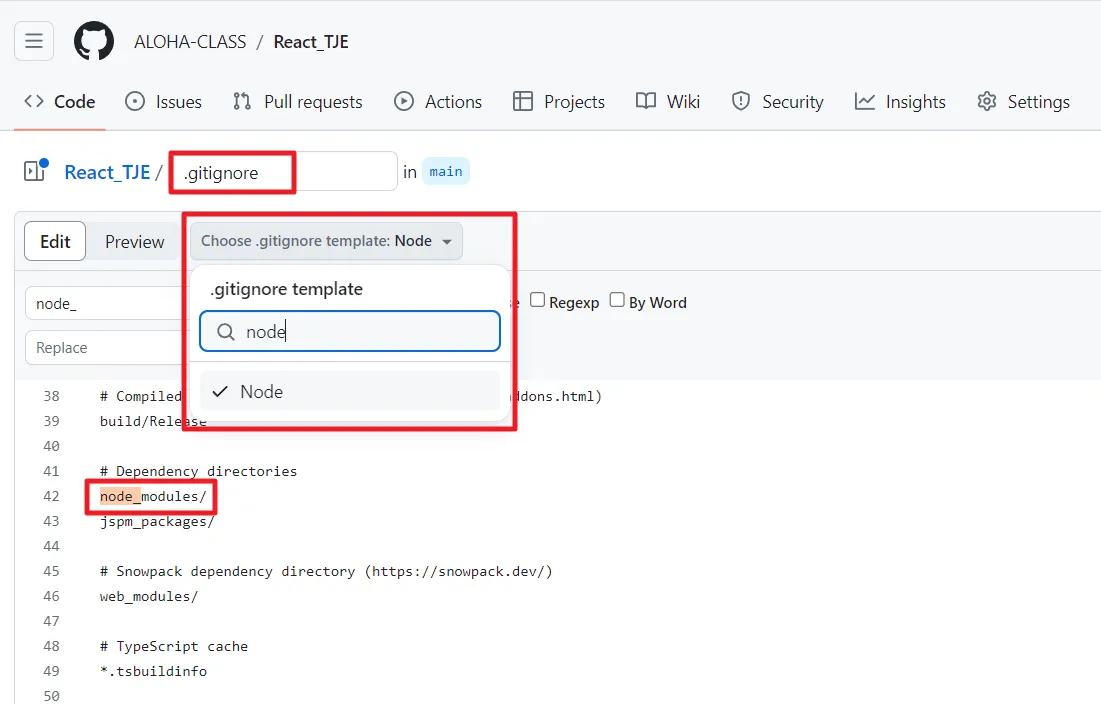Open the Security tab
Viewport: 1101px width, 704px height.
pyautogui.click(x=777, y=102)
